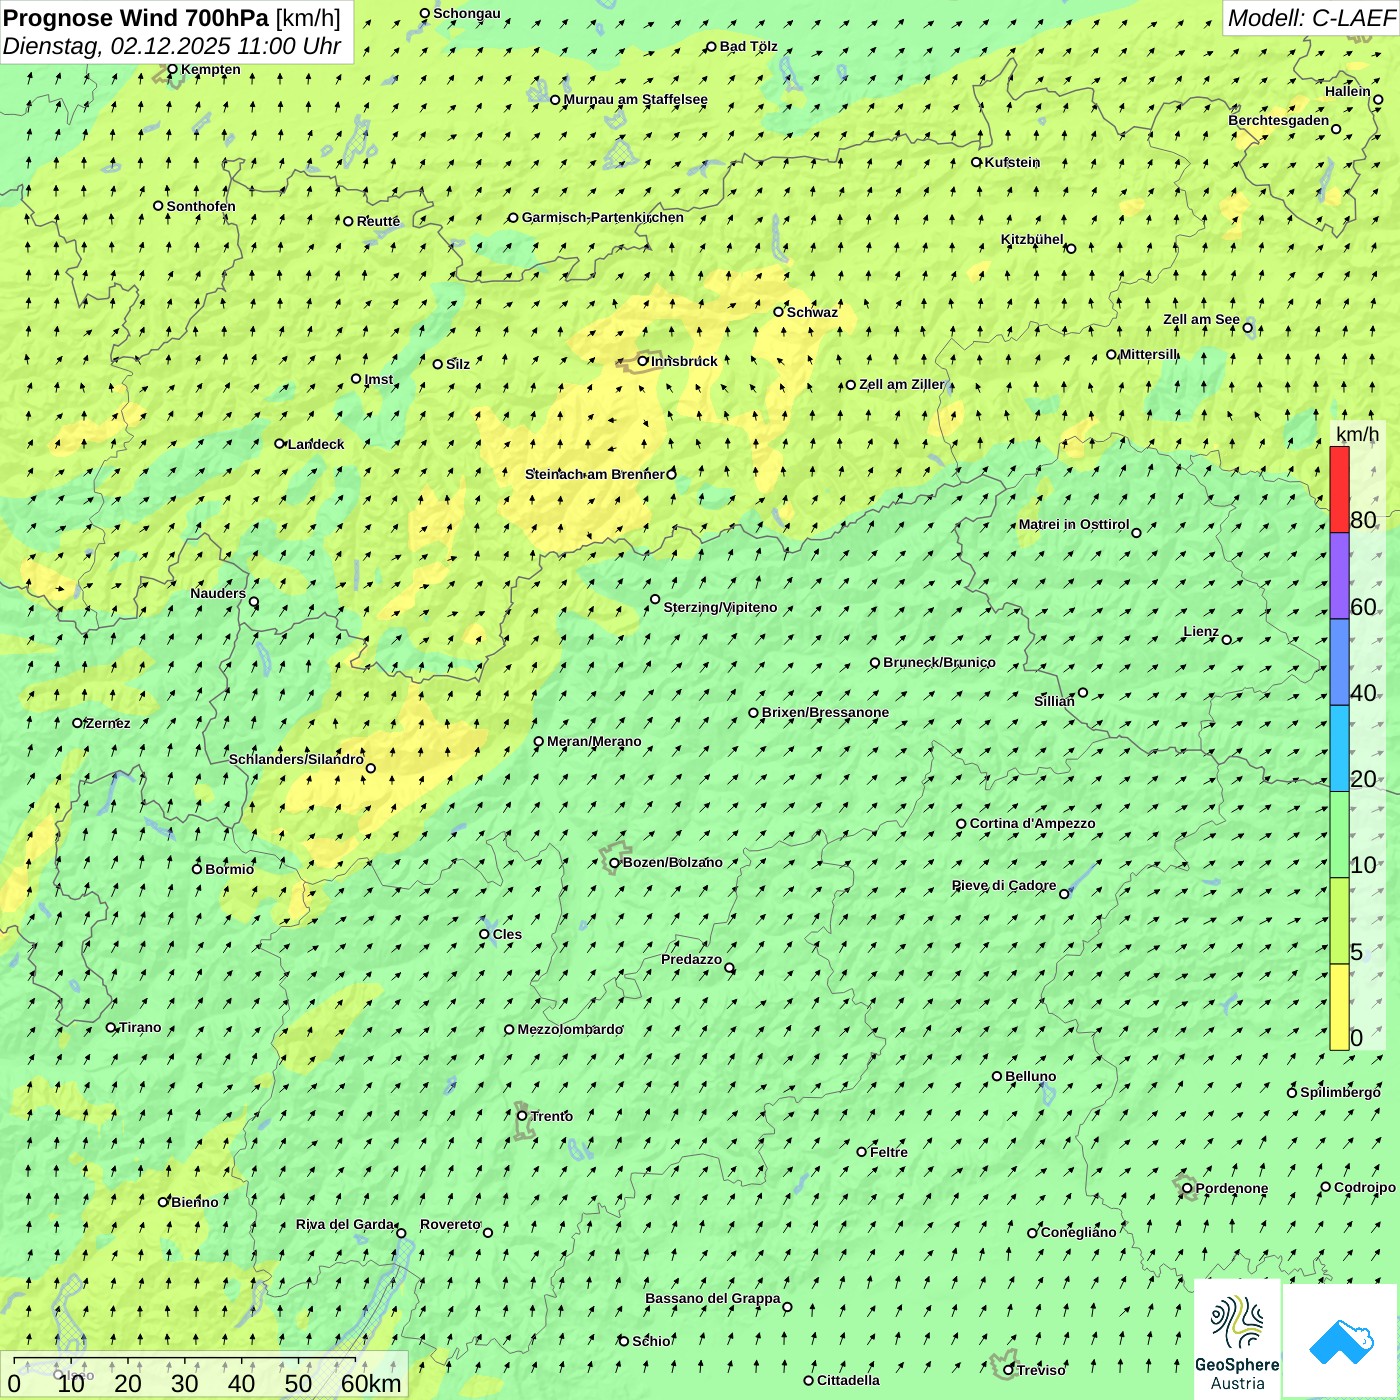Click the 'Bienno' label

(194, 1202)
